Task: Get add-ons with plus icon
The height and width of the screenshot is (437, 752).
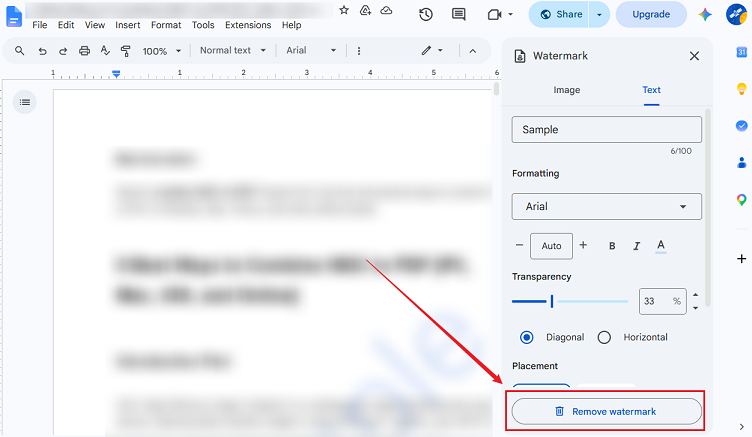Action: (741, 259)
